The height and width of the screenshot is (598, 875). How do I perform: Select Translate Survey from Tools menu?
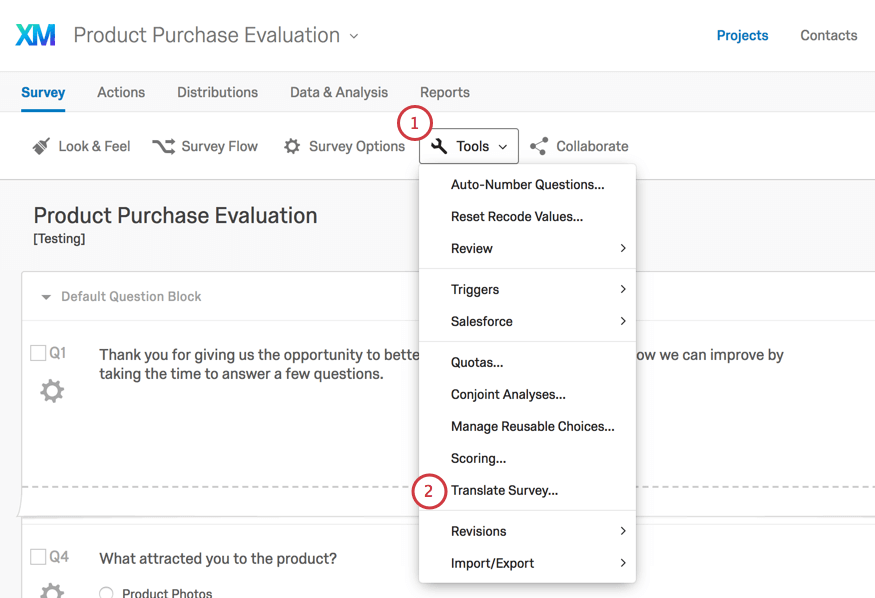point(504,490)
